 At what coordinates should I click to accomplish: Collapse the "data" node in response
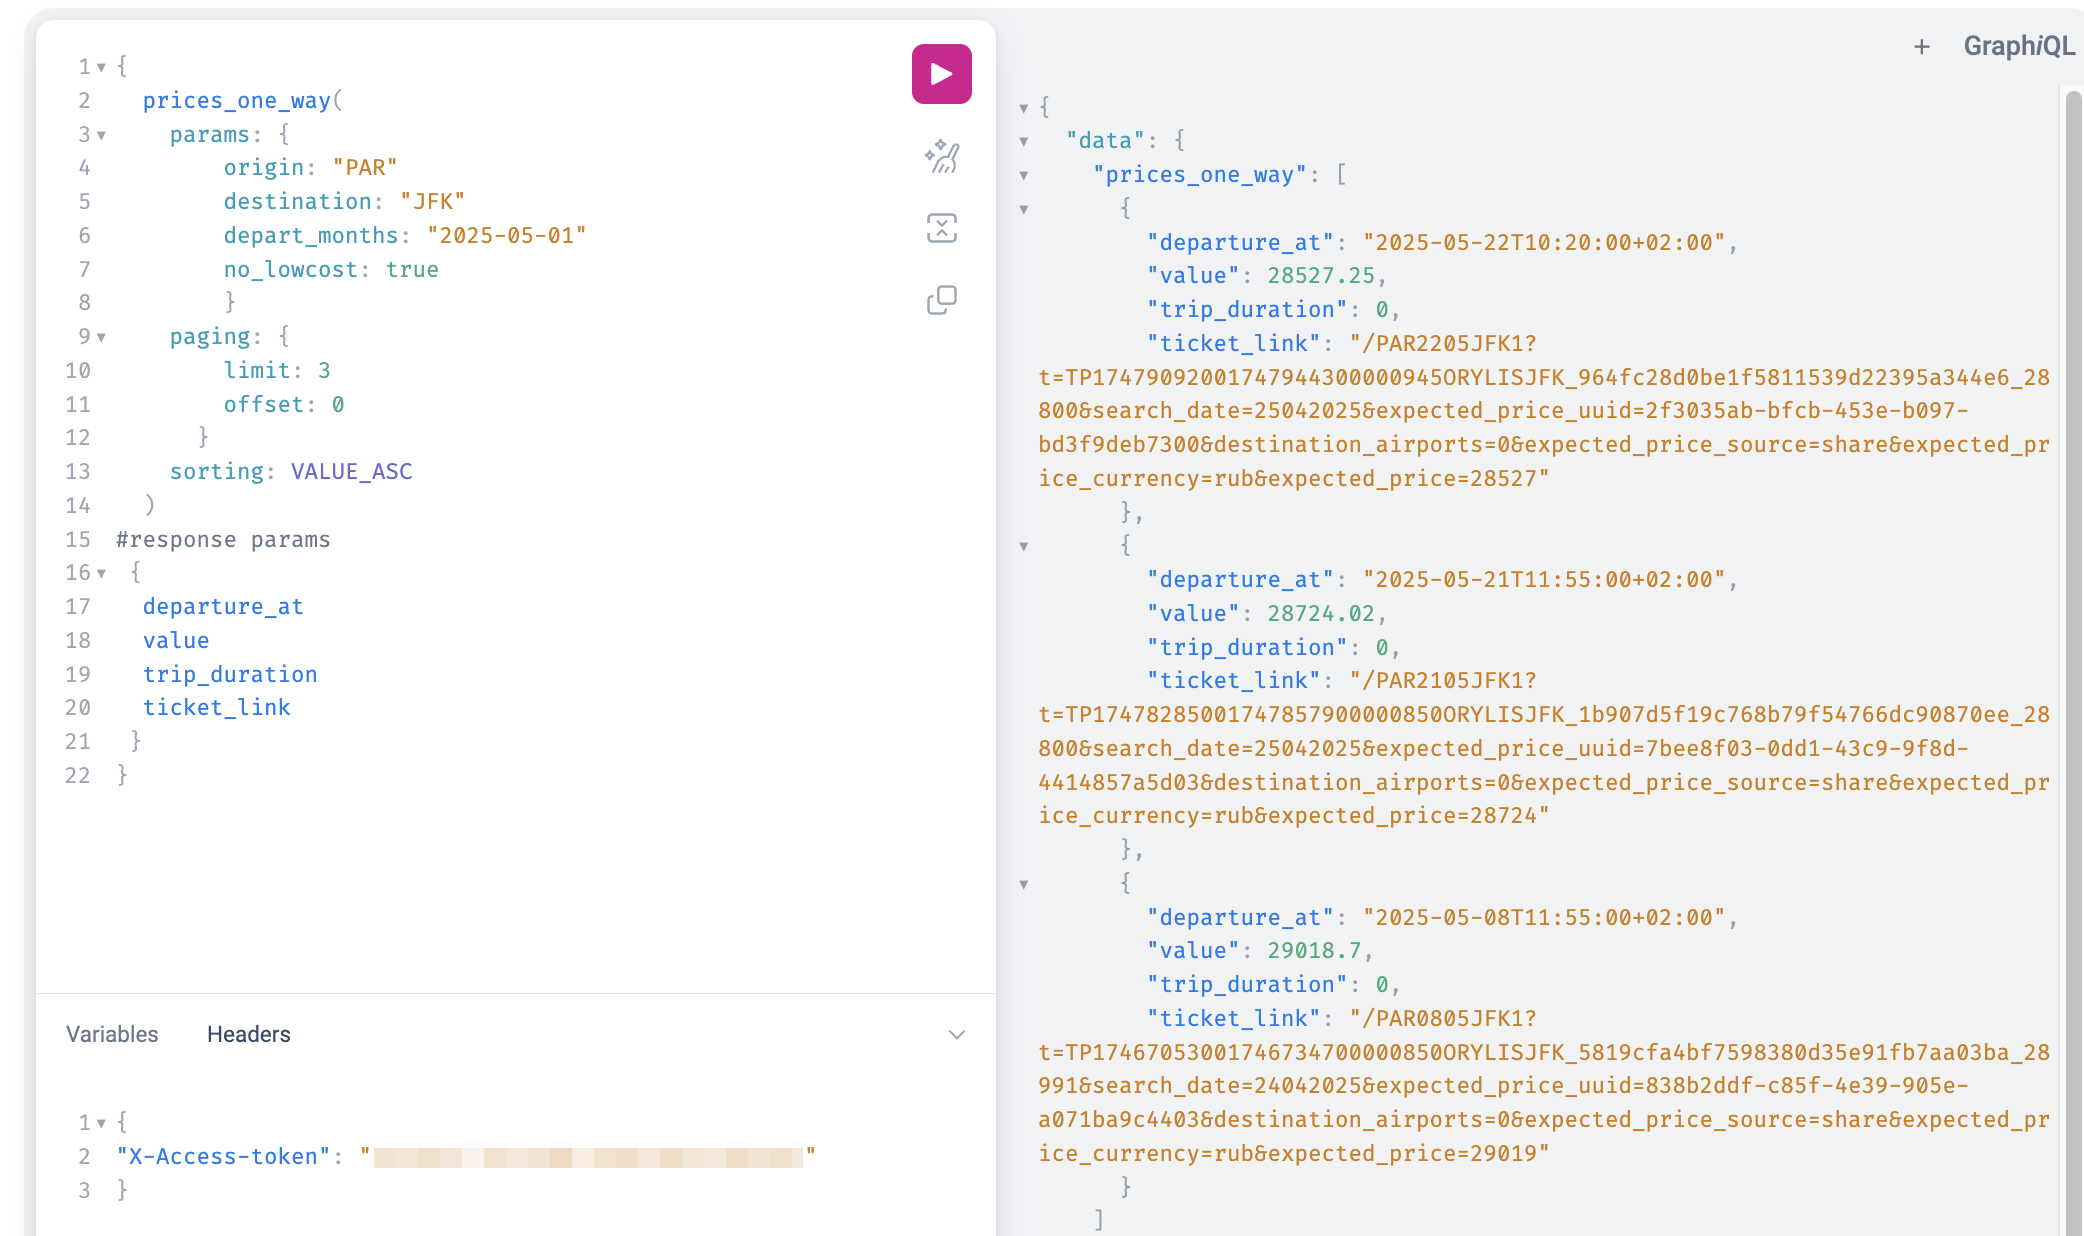click(x=1024, y=142)
